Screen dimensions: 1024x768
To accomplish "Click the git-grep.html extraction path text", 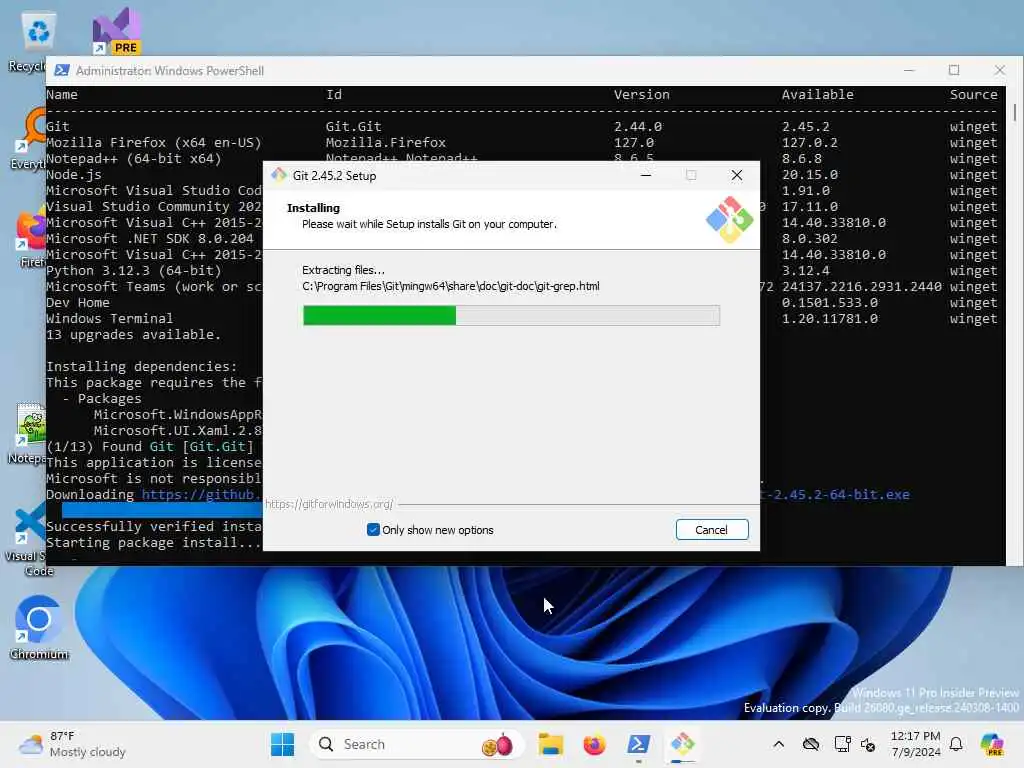I will (451, 286).
